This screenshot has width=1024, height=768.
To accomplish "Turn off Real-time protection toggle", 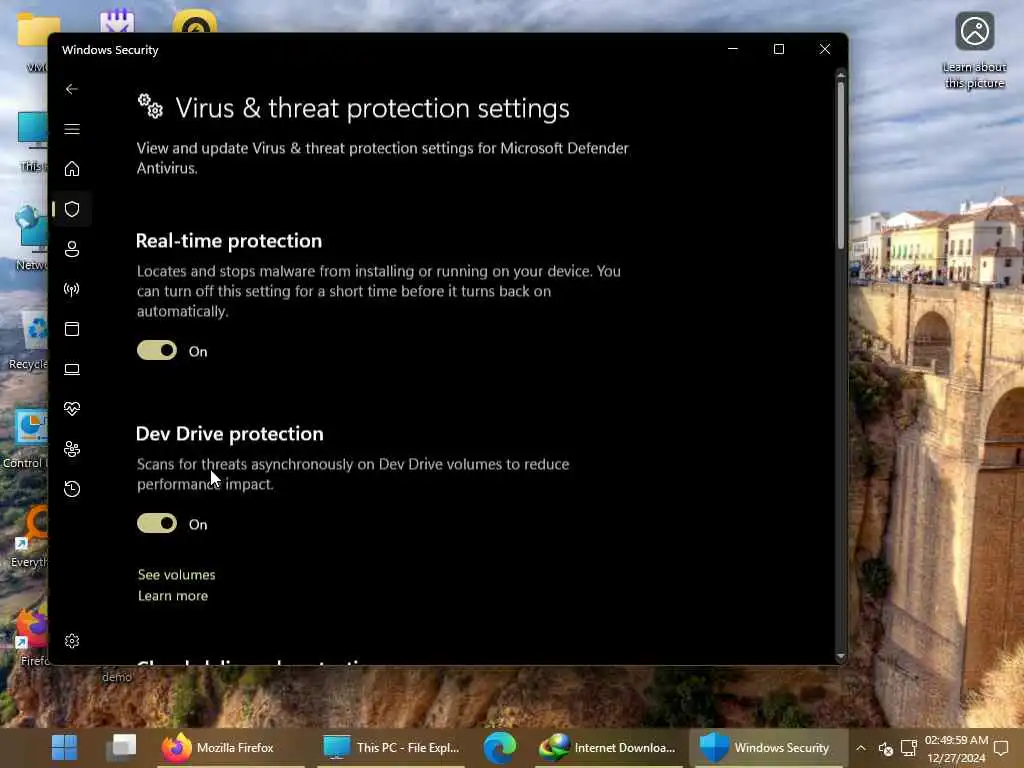I will 157,350.
